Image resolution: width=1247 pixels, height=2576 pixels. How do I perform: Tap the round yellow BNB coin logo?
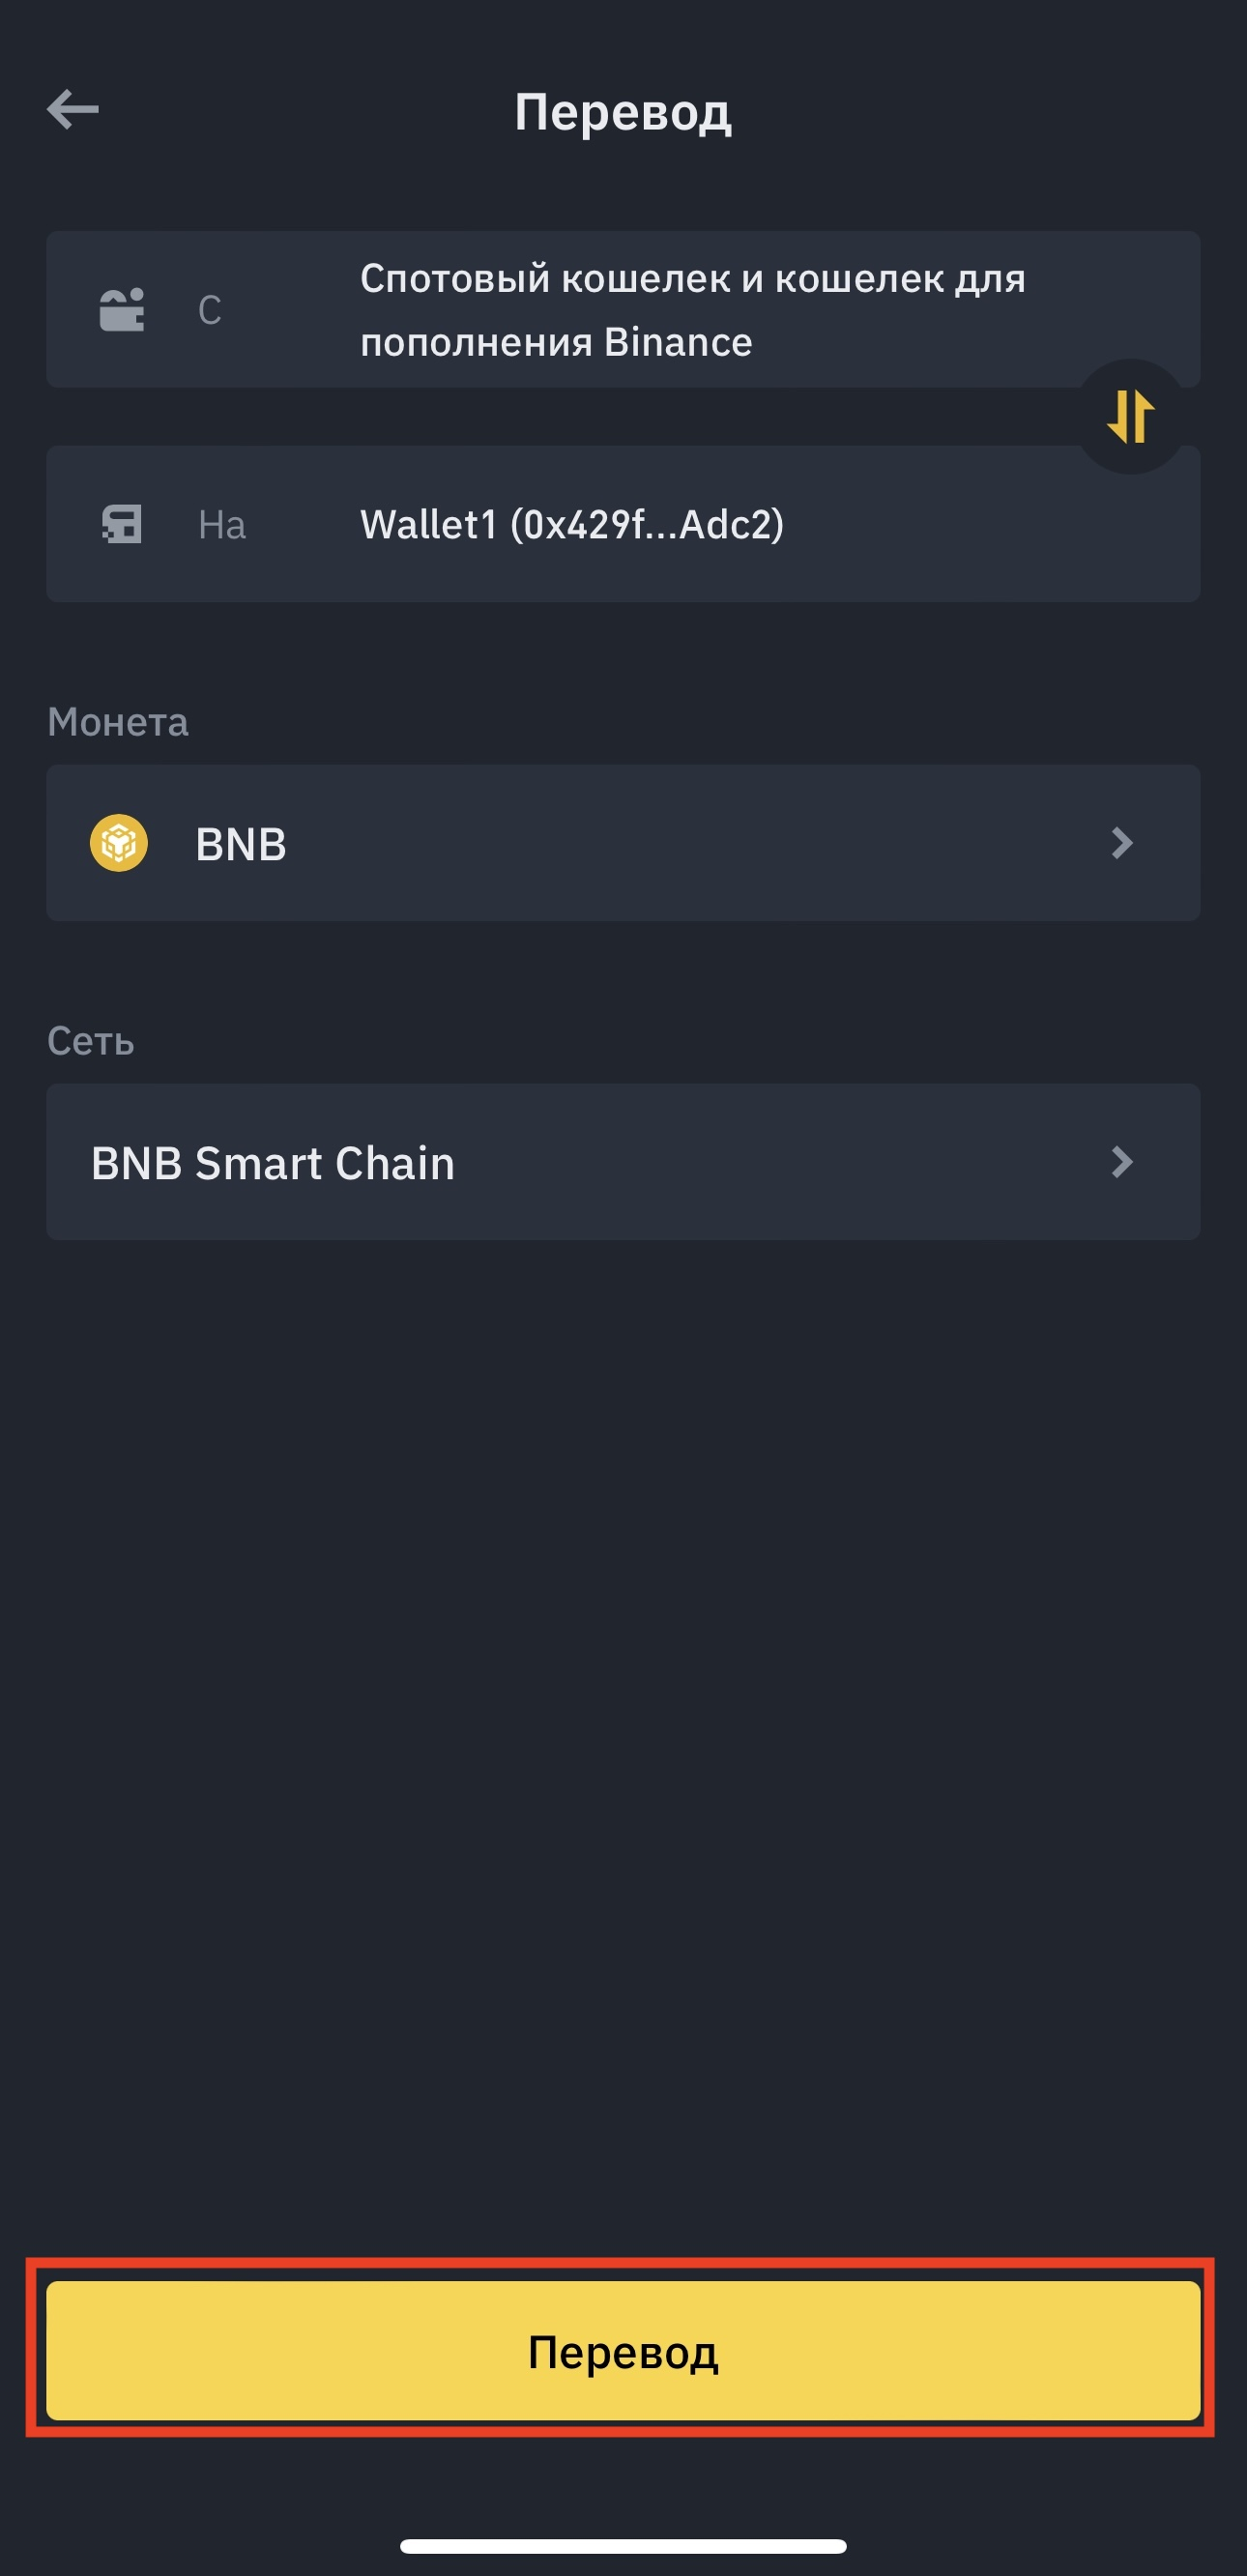click(x=119, y=842)
